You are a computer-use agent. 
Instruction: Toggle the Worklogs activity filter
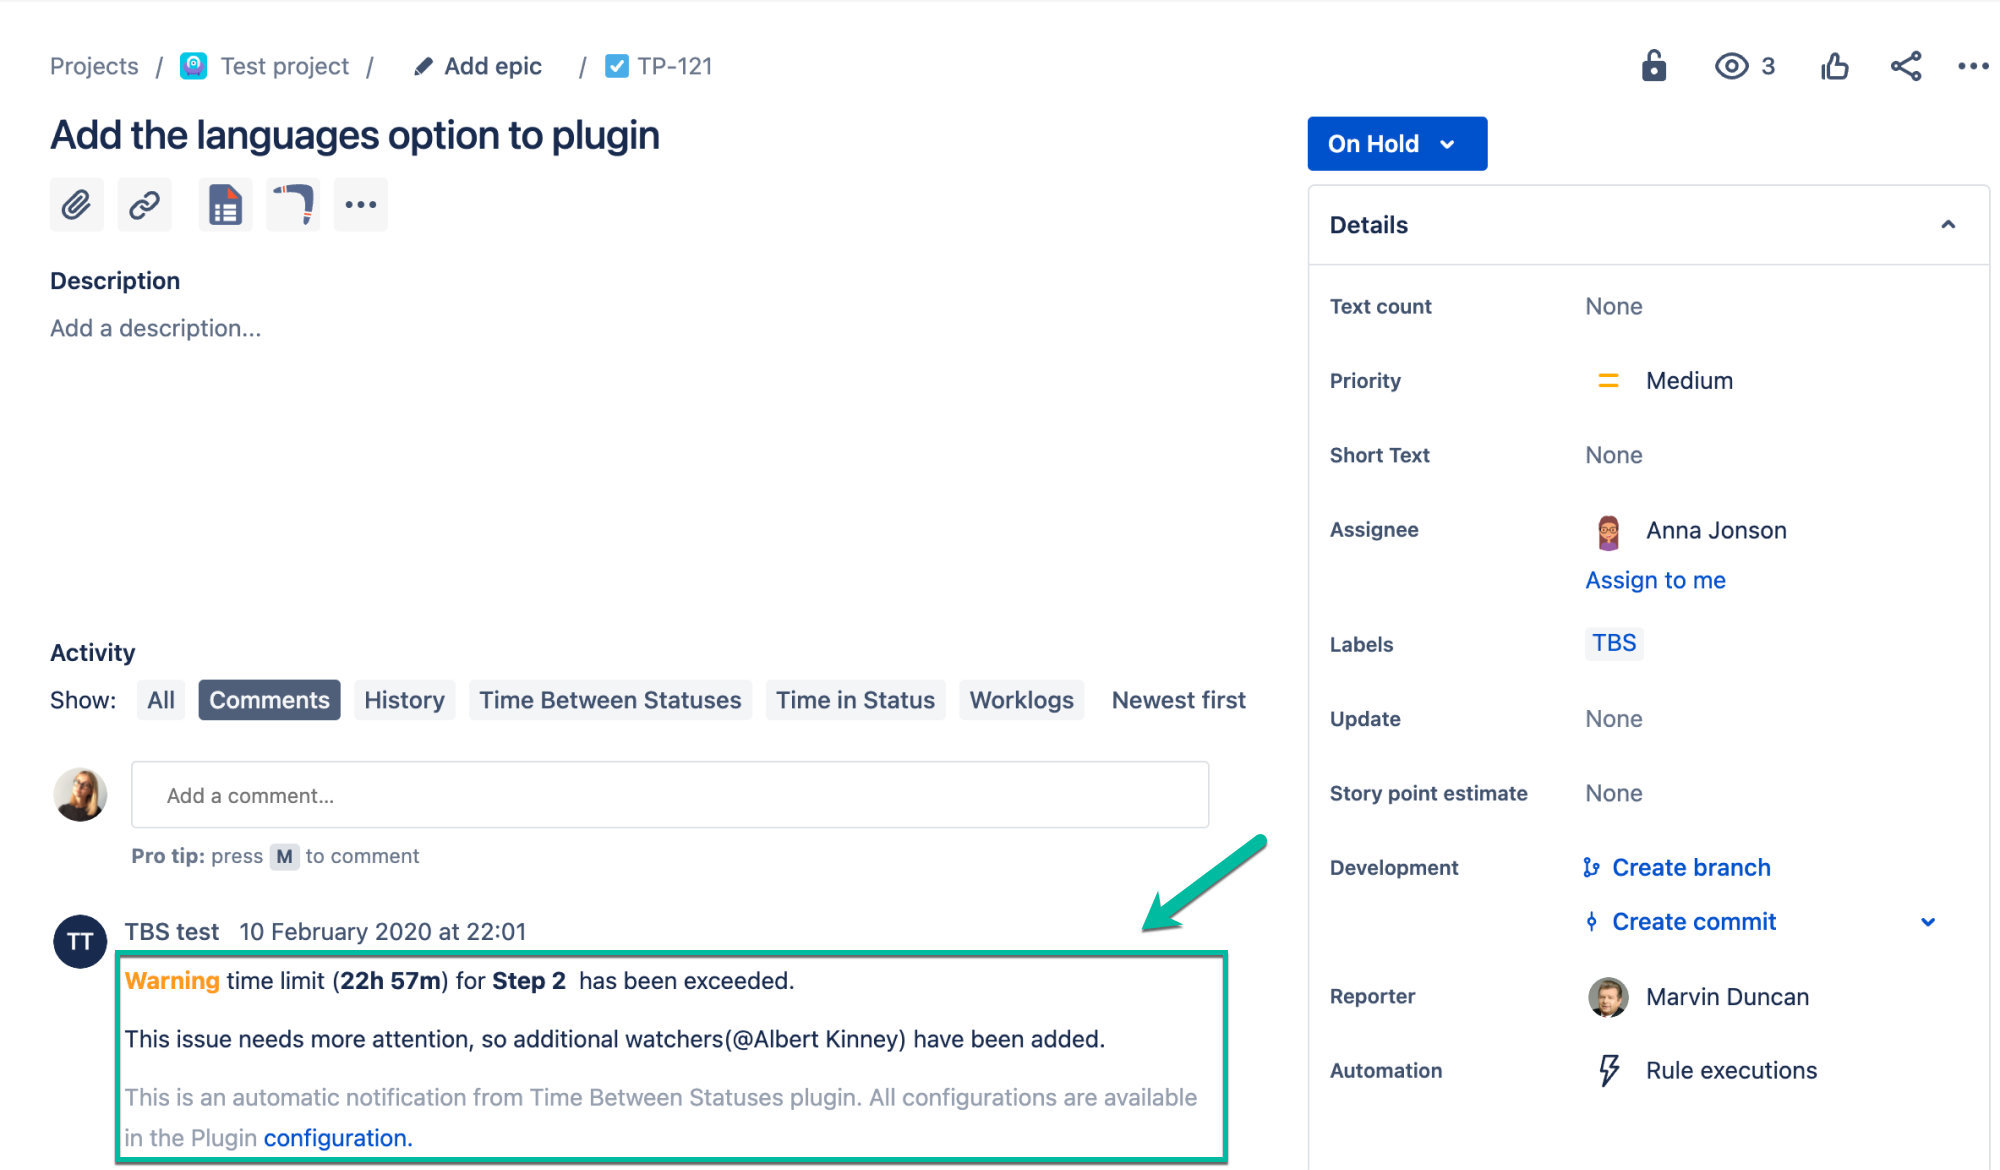[x=1021, y=699]
